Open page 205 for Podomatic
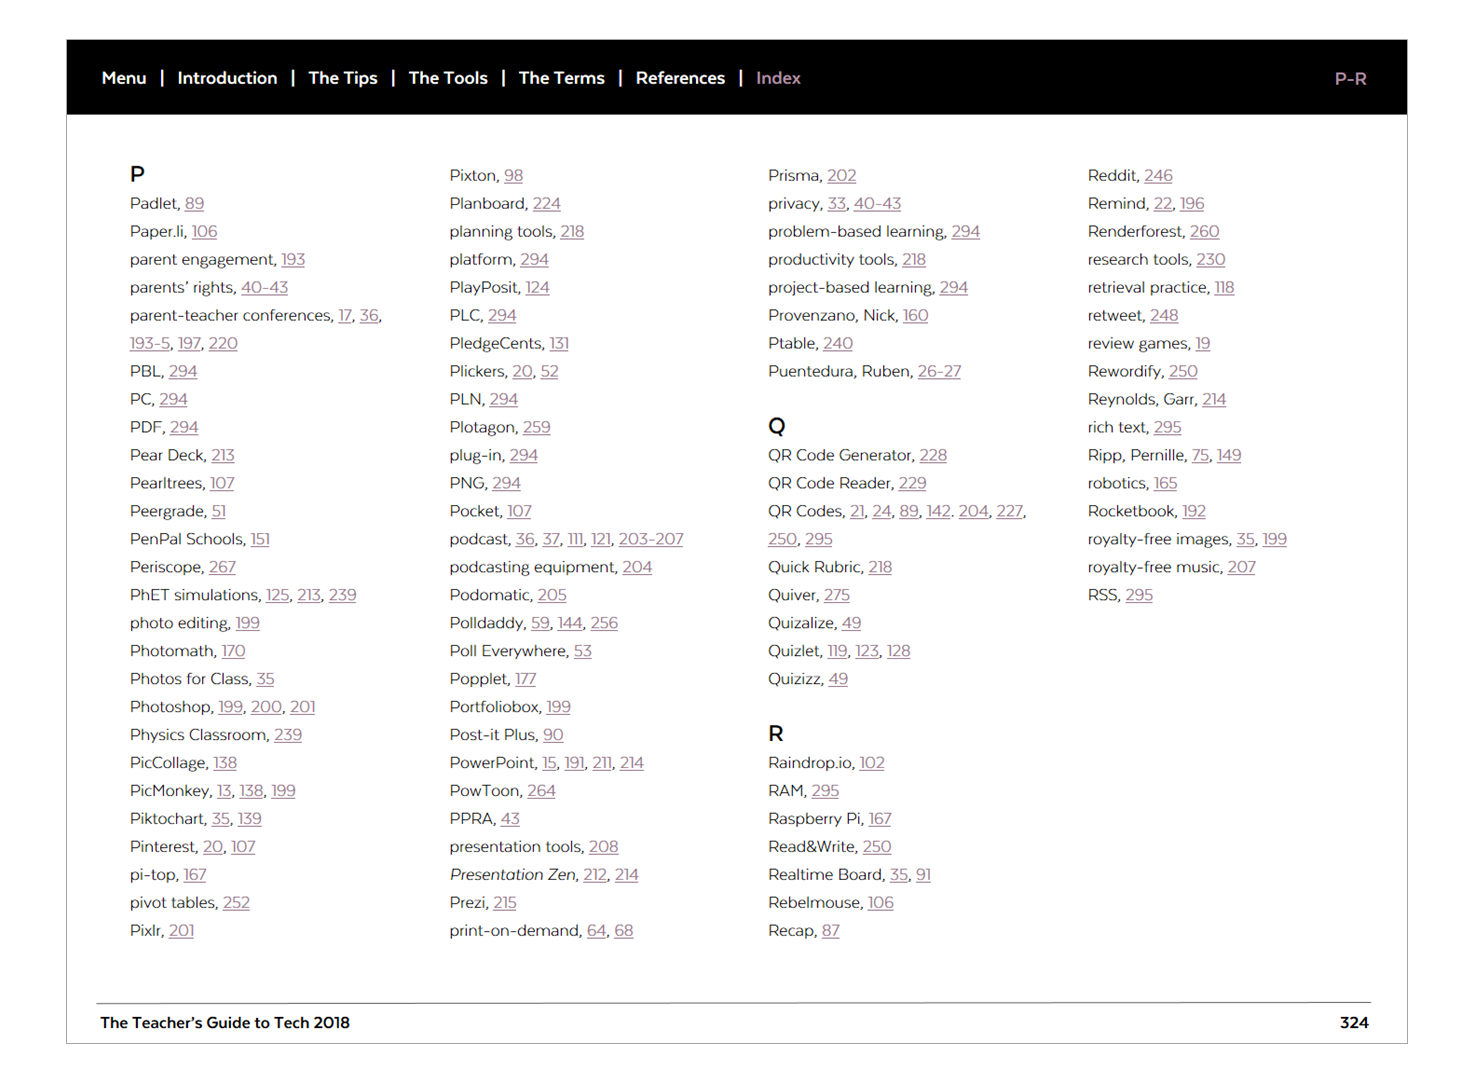Image resolution: width=1463 pixels, height=1086 pixels. [552, 595]
